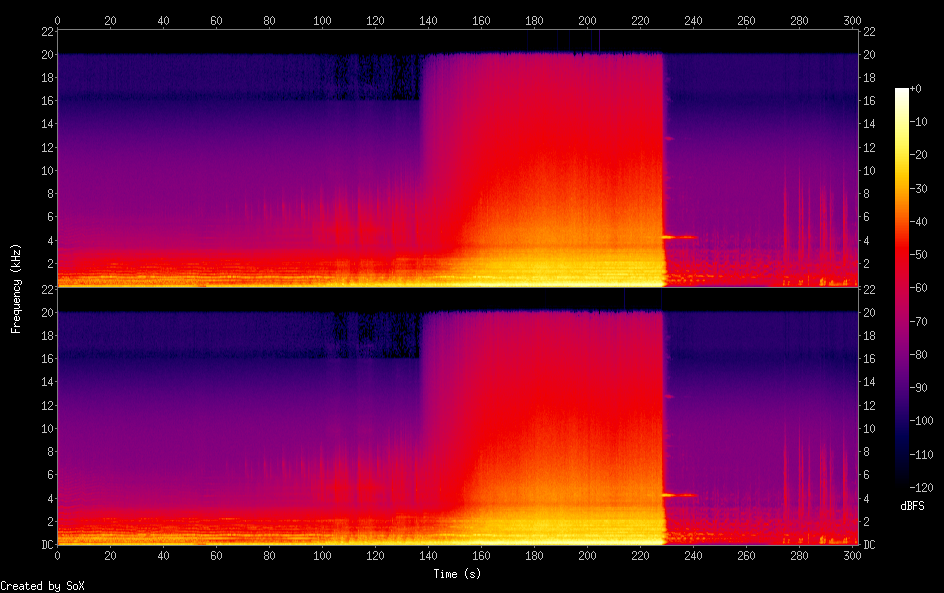
Task: Click the 'DC' label on the lower left axis
Action: tap(44, 544)
